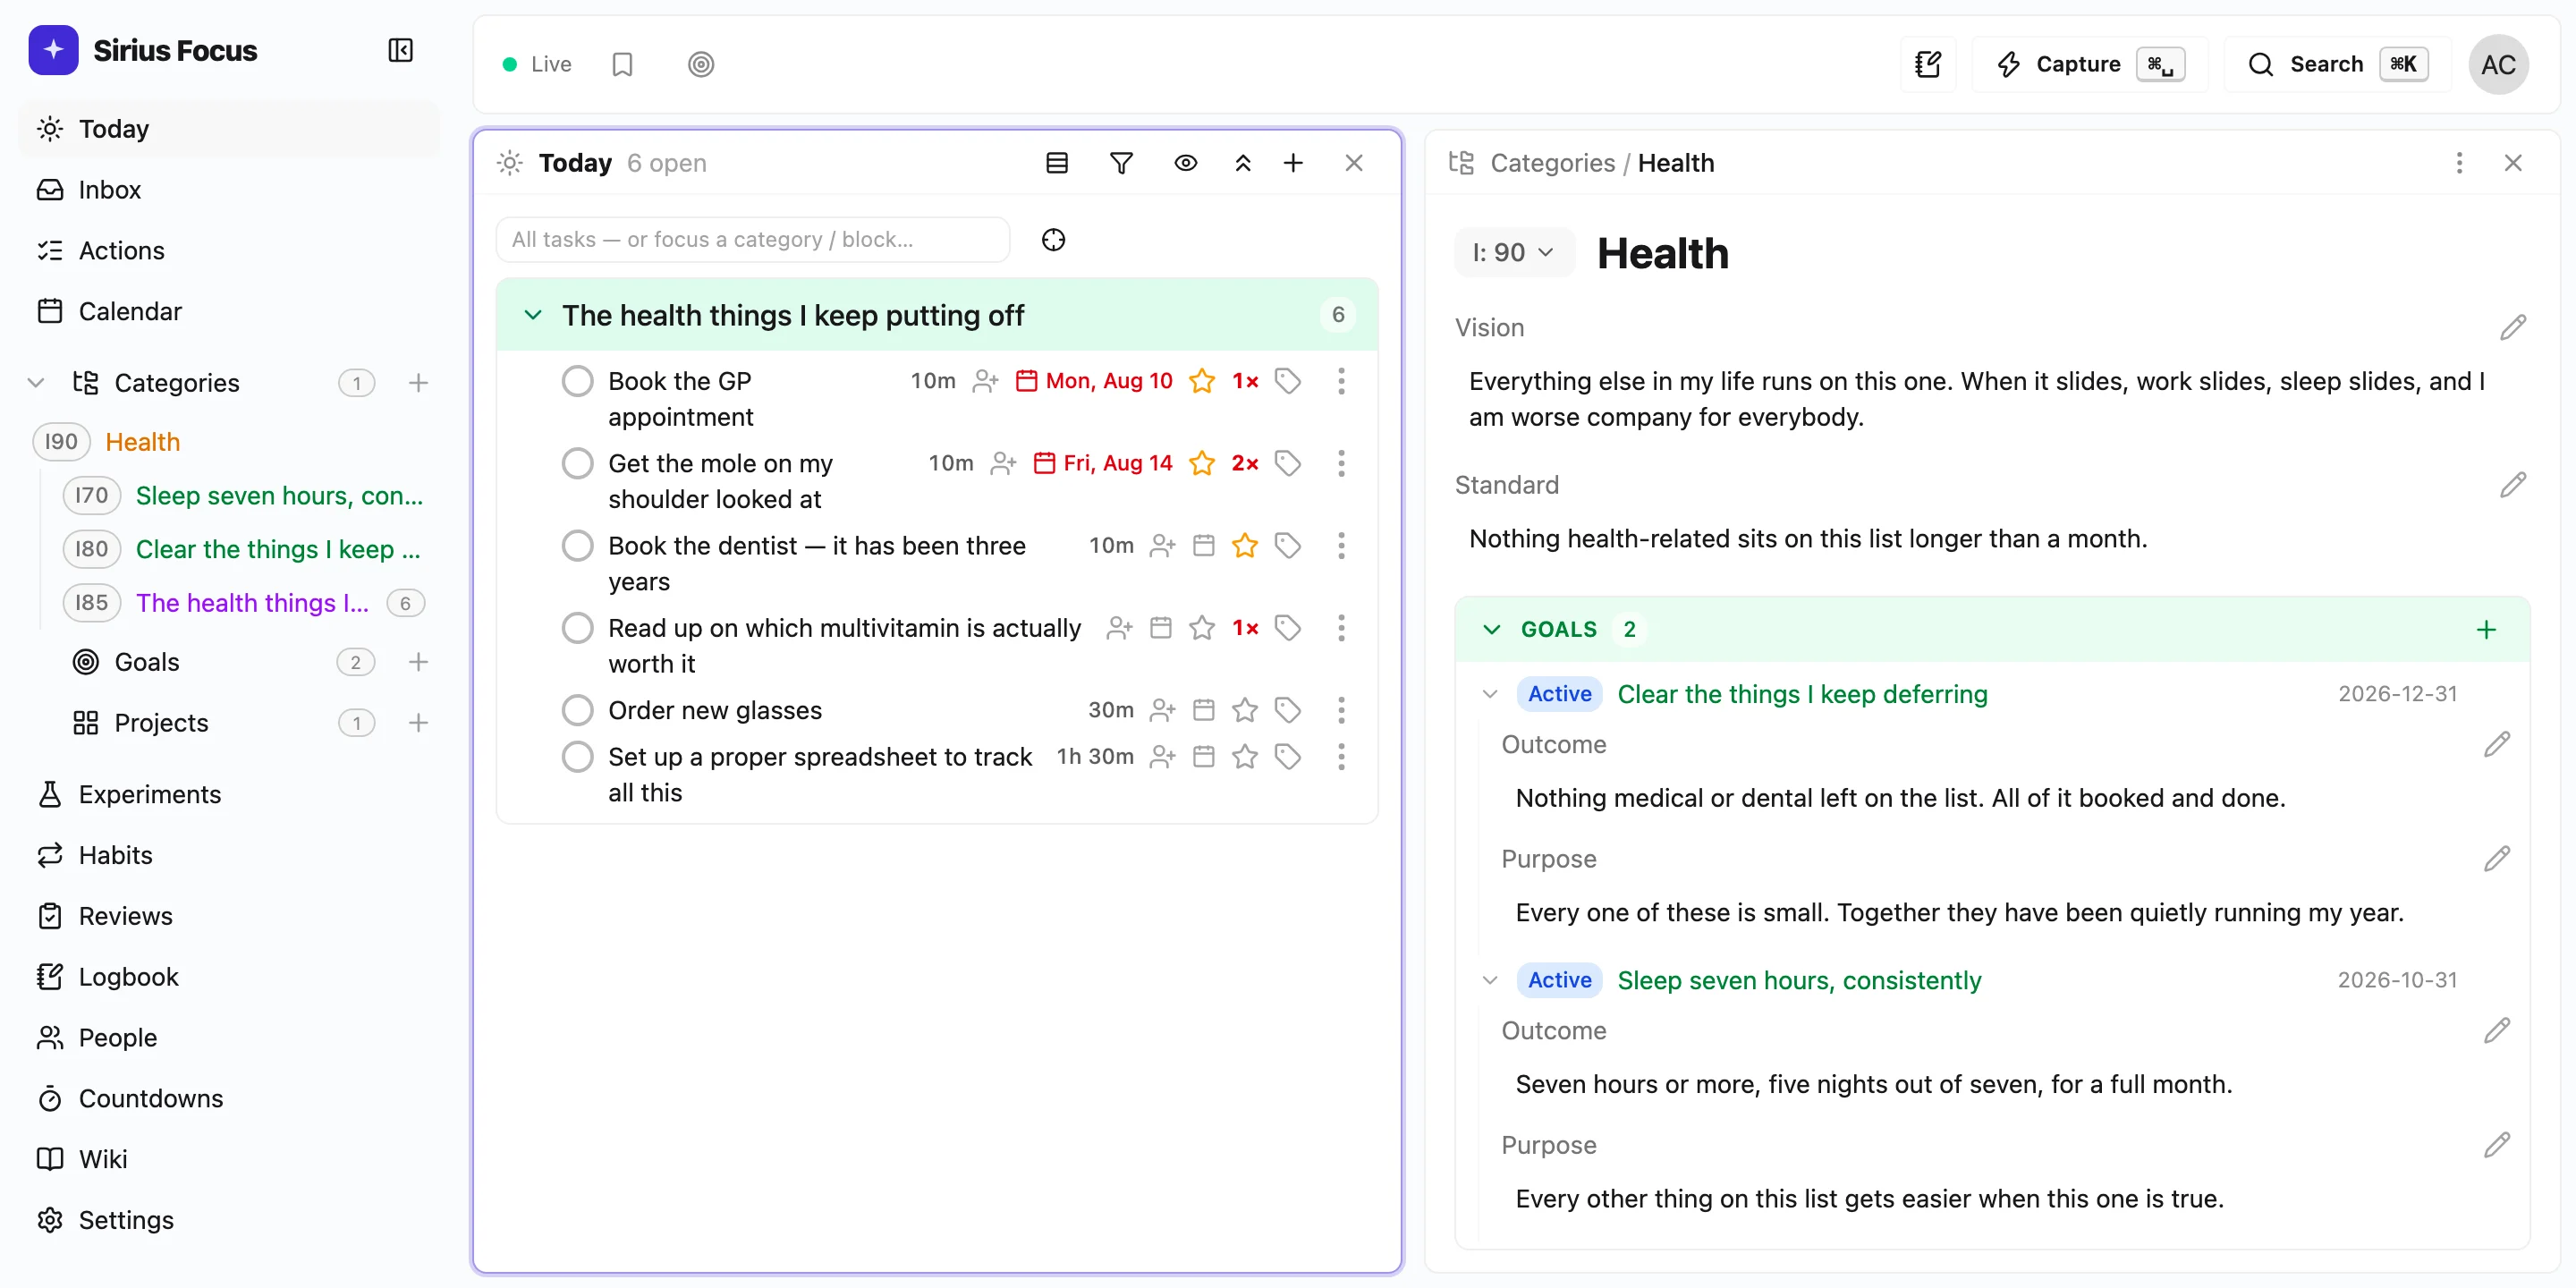Open tag icon for Get the mole task

[x=1288, y=463]
